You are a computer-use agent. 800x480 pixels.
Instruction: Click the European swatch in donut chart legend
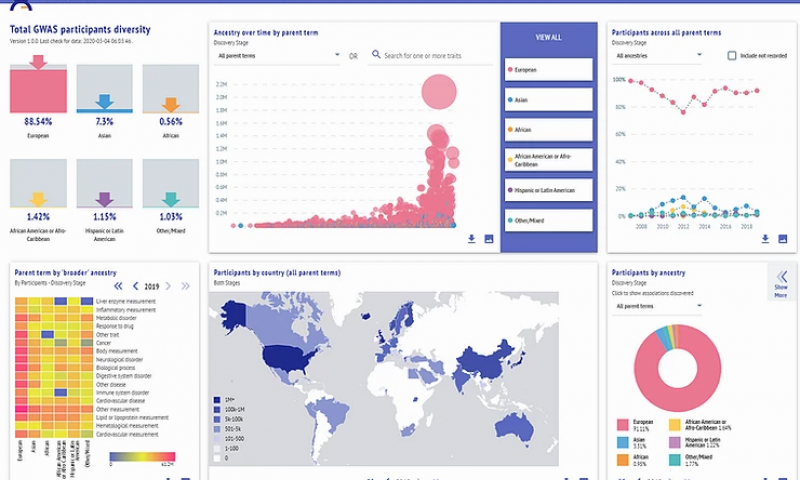point(622,425)
